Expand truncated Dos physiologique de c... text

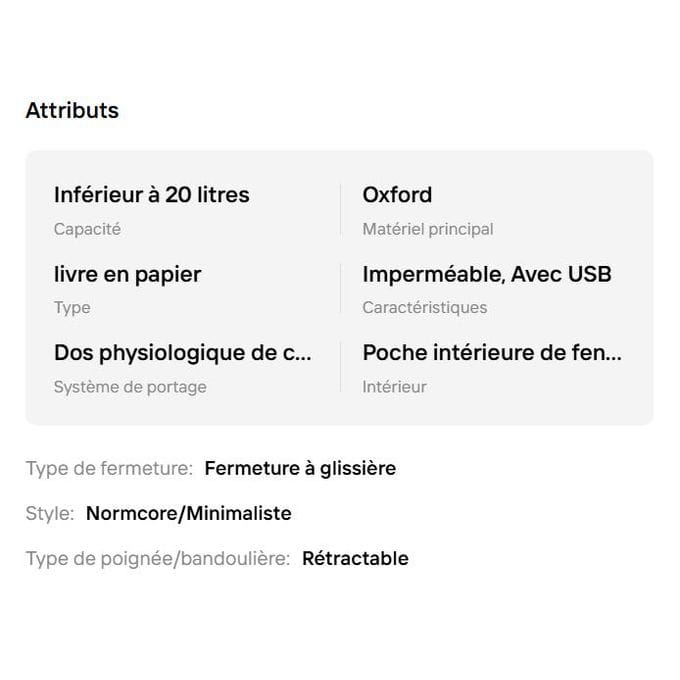pos(183,353)
